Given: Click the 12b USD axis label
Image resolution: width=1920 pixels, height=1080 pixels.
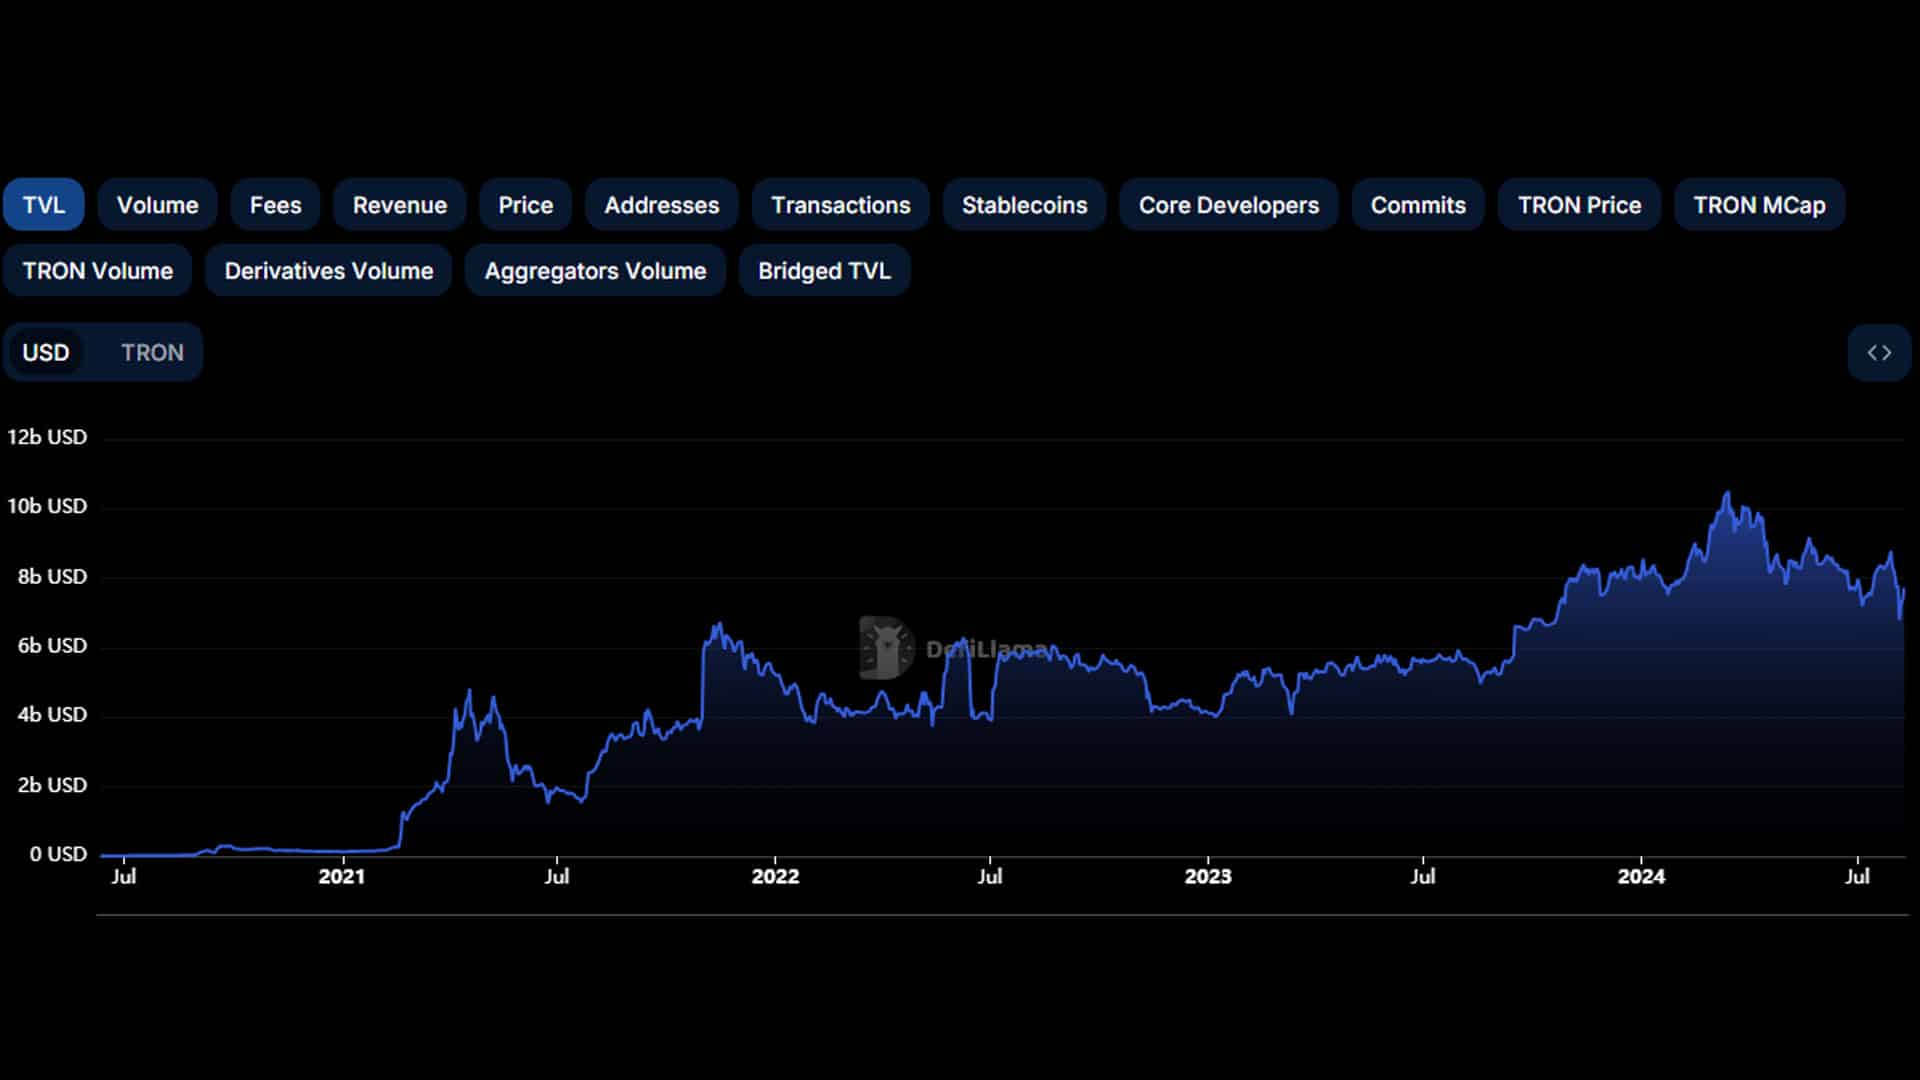Looking at the screenshot, I should pos(47,437).
